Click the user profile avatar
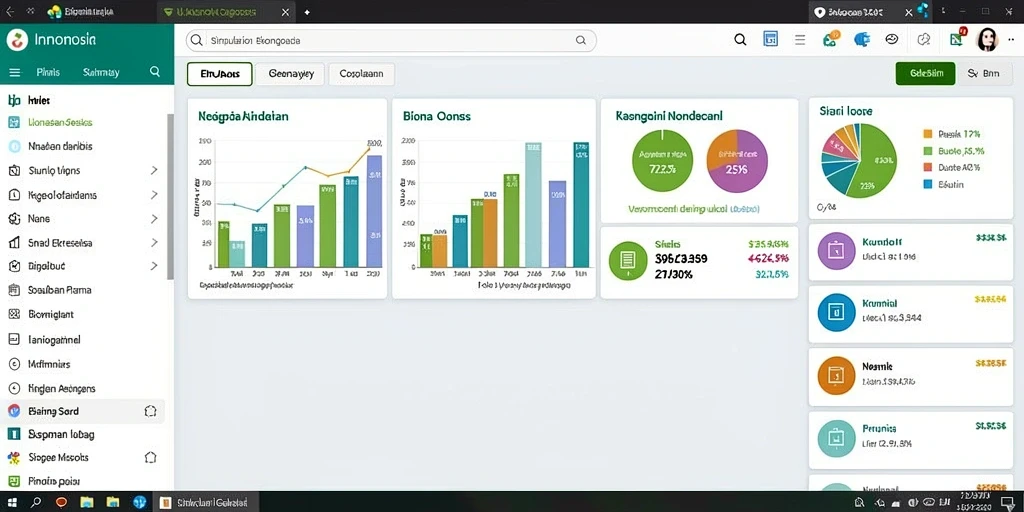Screen dimensions: 1024x512 987,40
